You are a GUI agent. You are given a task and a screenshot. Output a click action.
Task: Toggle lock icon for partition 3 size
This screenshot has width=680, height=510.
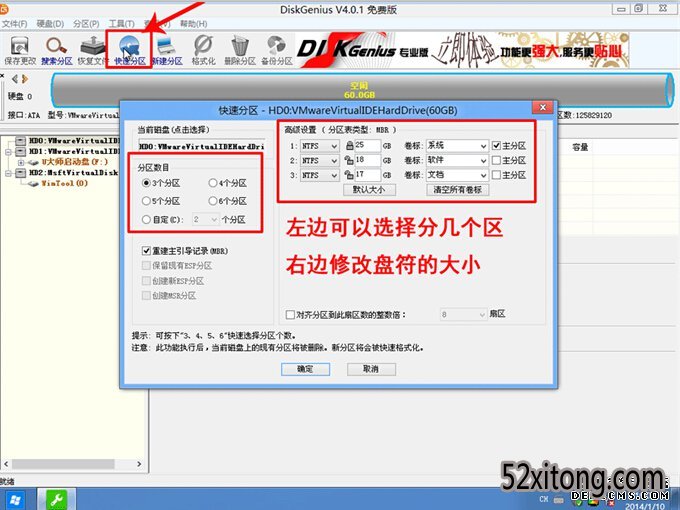click(x=349, y=175)
